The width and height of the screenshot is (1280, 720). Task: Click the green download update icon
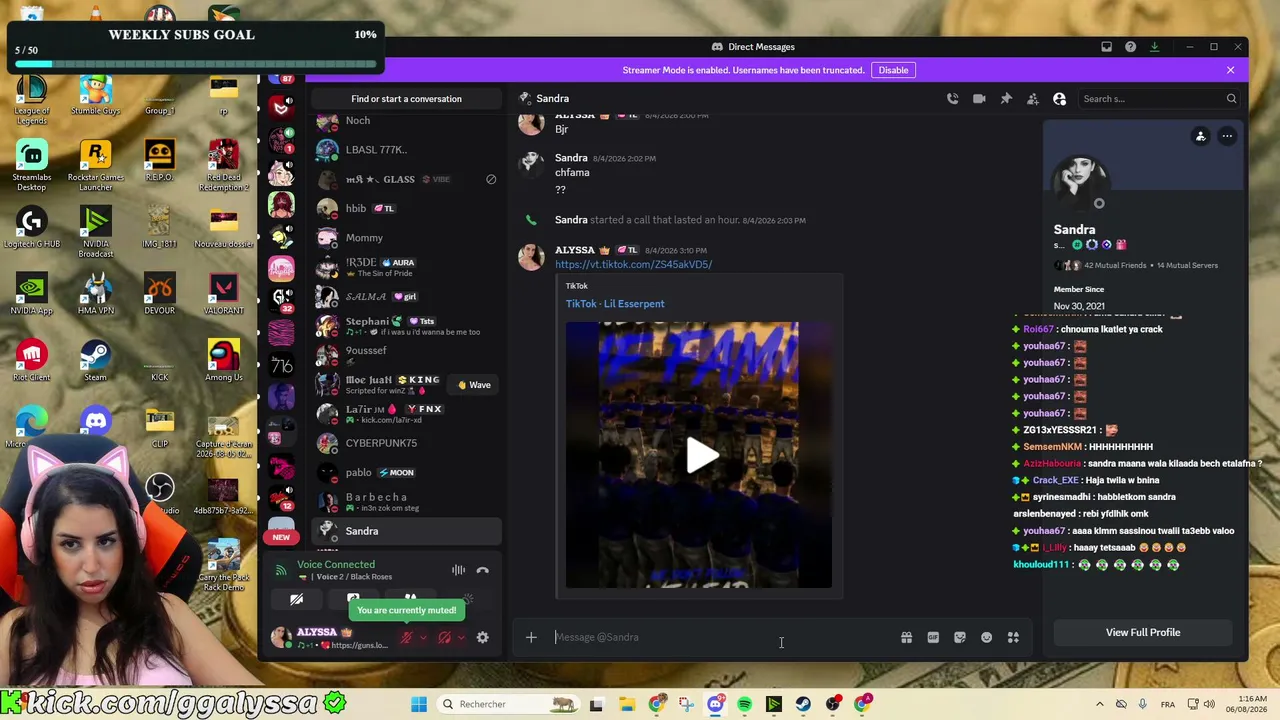tap(1154, 47)
